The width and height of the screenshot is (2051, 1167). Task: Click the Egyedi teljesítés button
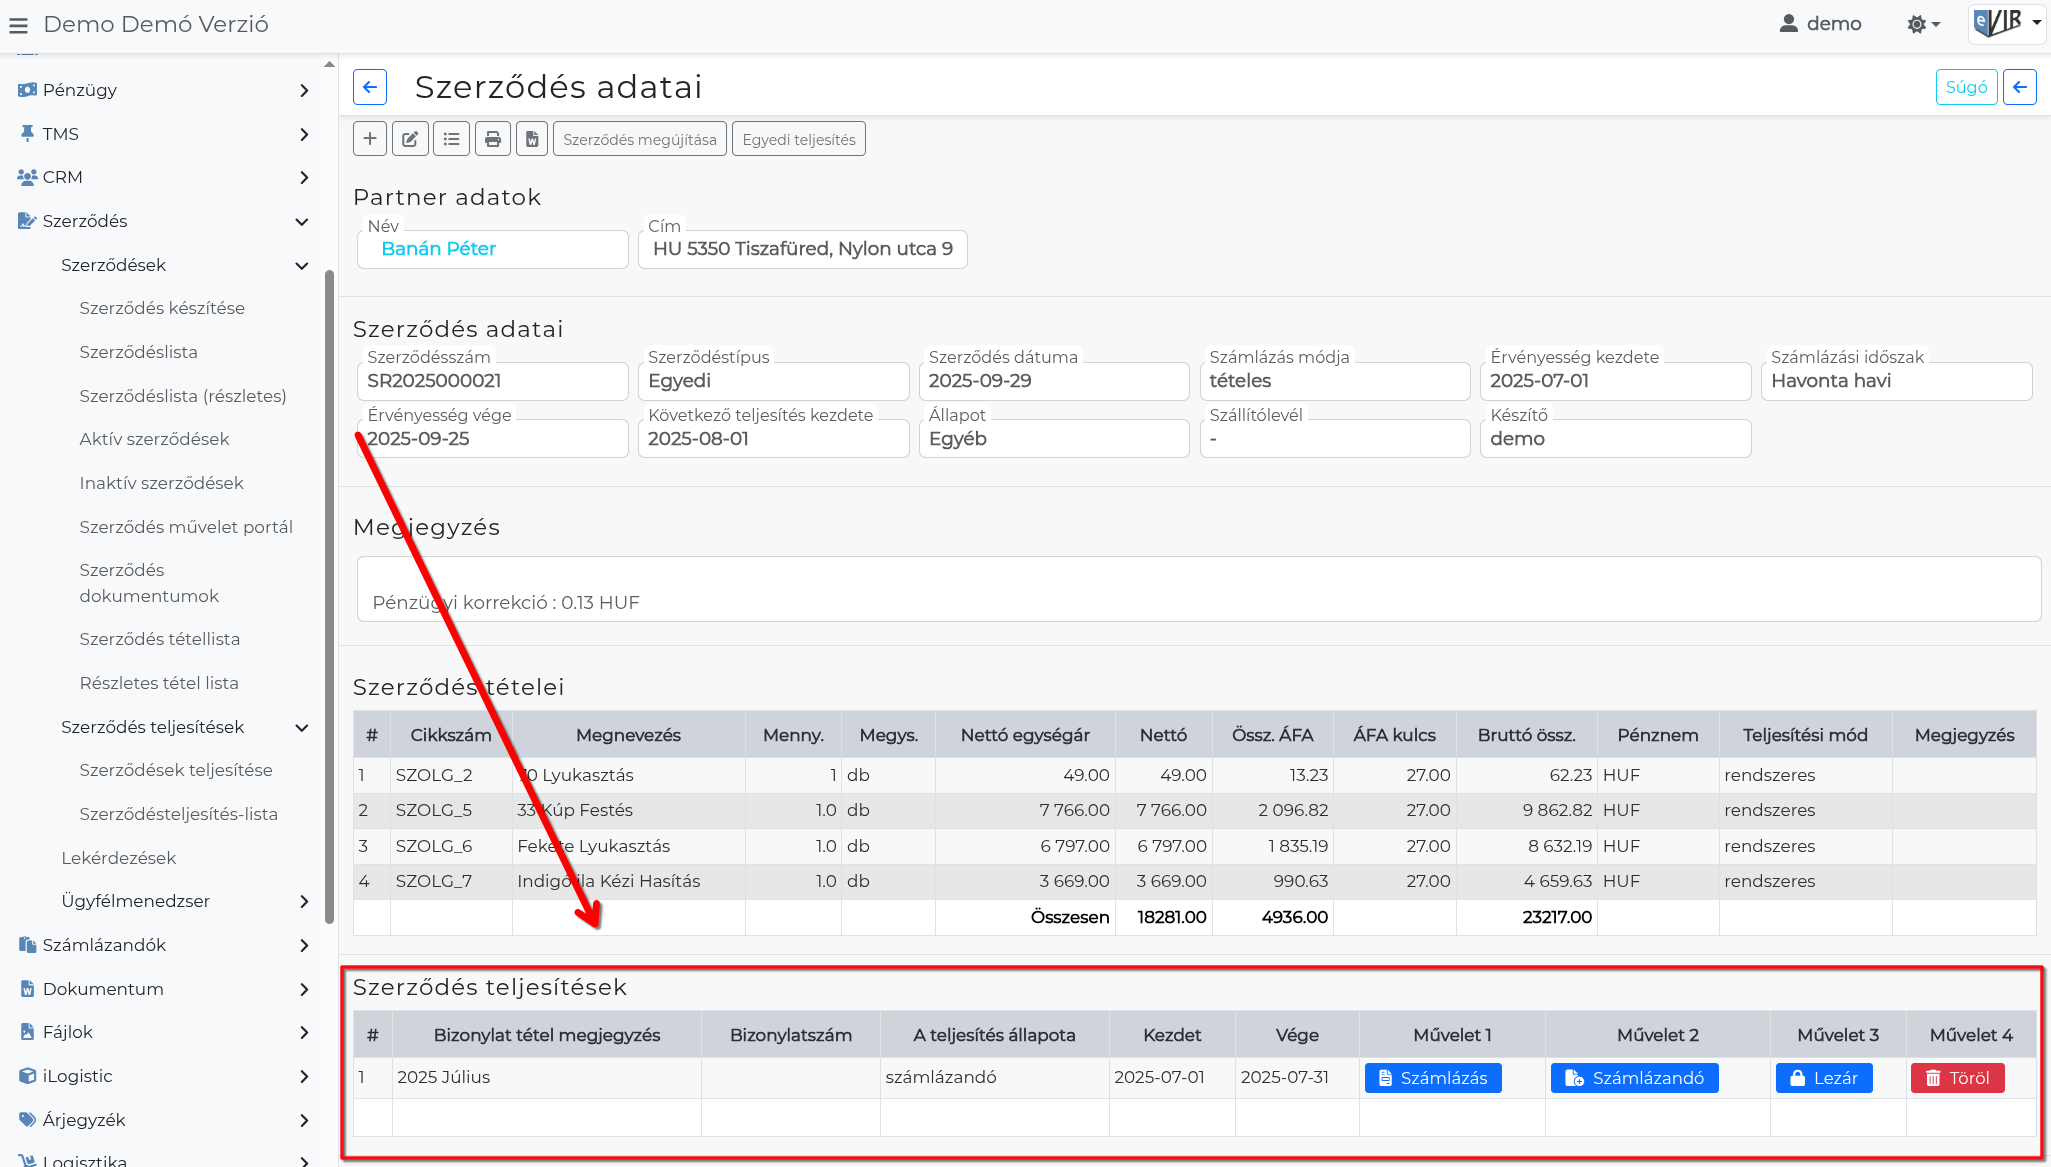click(x=798, y=139)
